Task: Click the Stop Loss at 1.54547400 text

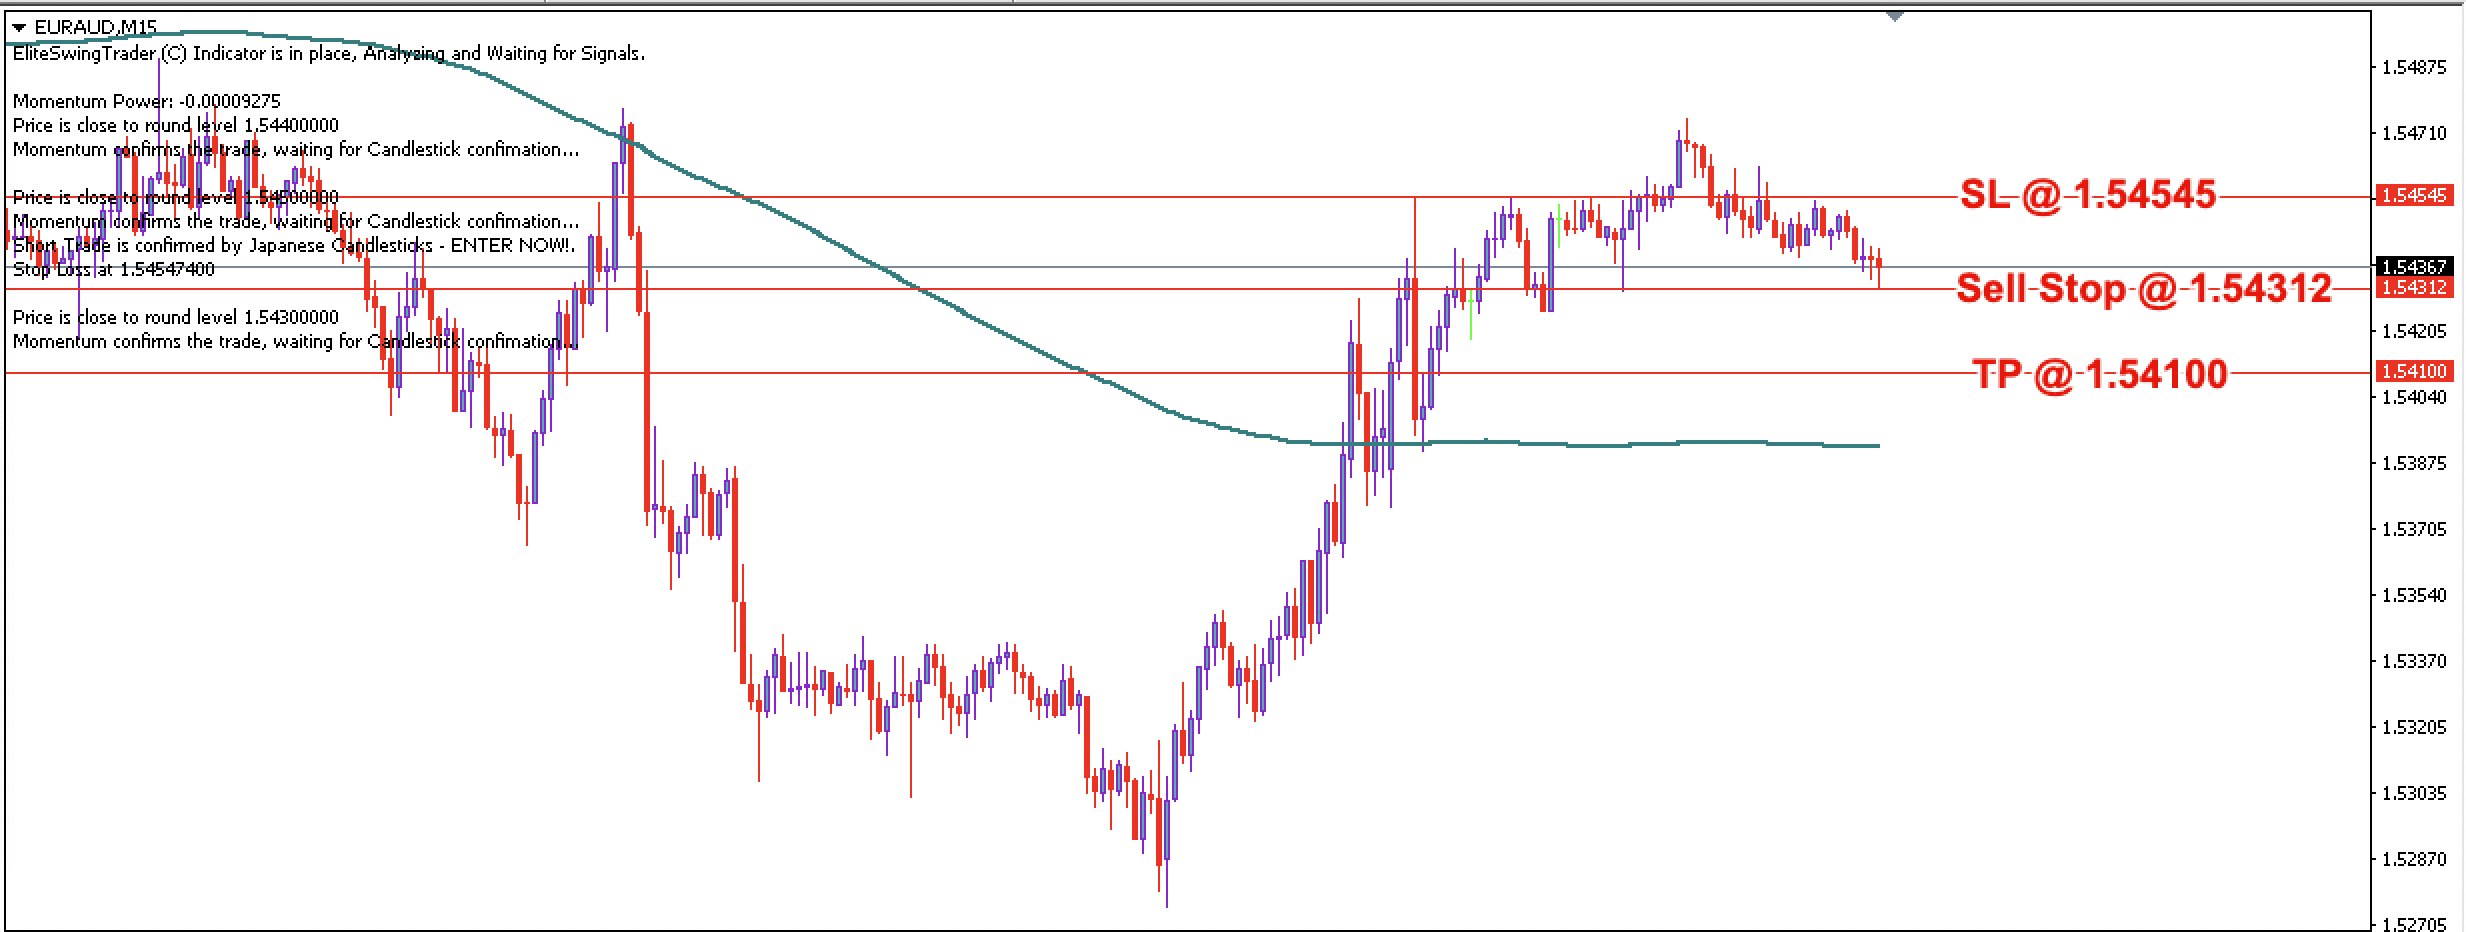Action: pos(113,269)
